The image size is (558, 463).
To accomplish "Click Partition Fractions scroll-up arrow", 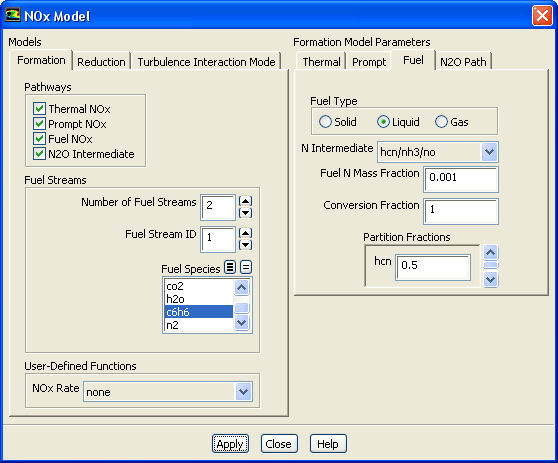I will (490, 253).
